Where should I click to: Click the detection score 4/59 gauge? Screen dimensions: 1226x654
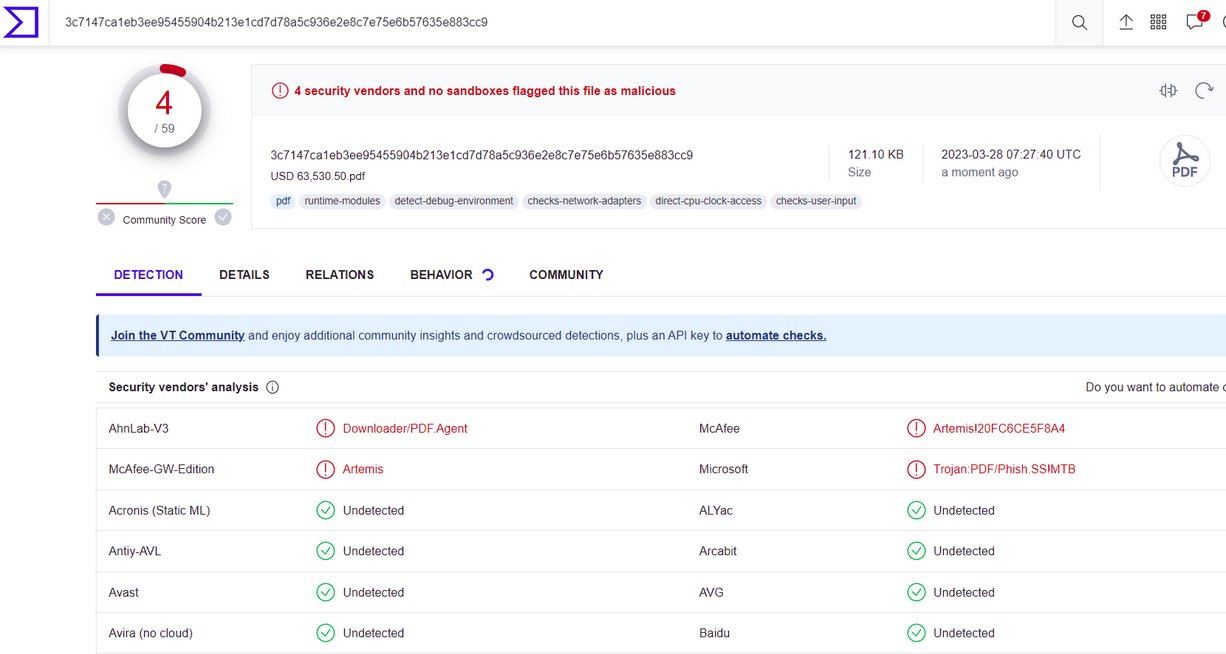pyautogui.click(x=164, y=110)
